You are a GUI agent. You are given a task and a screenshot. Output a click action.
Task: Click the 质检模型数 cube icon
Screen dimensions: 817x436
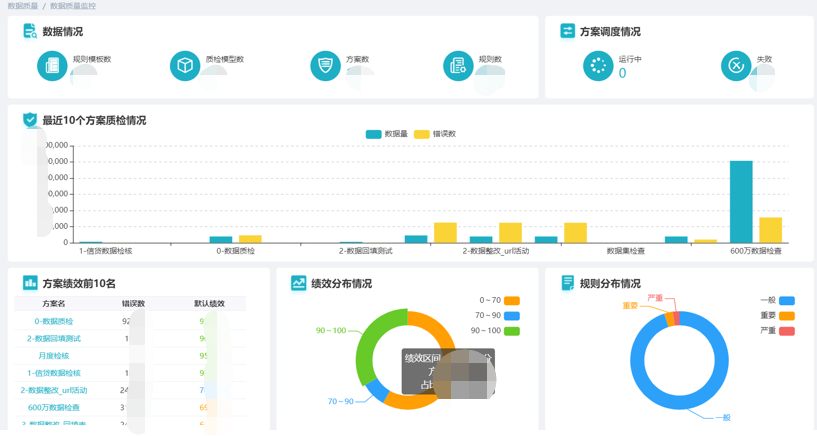(185, 66)
